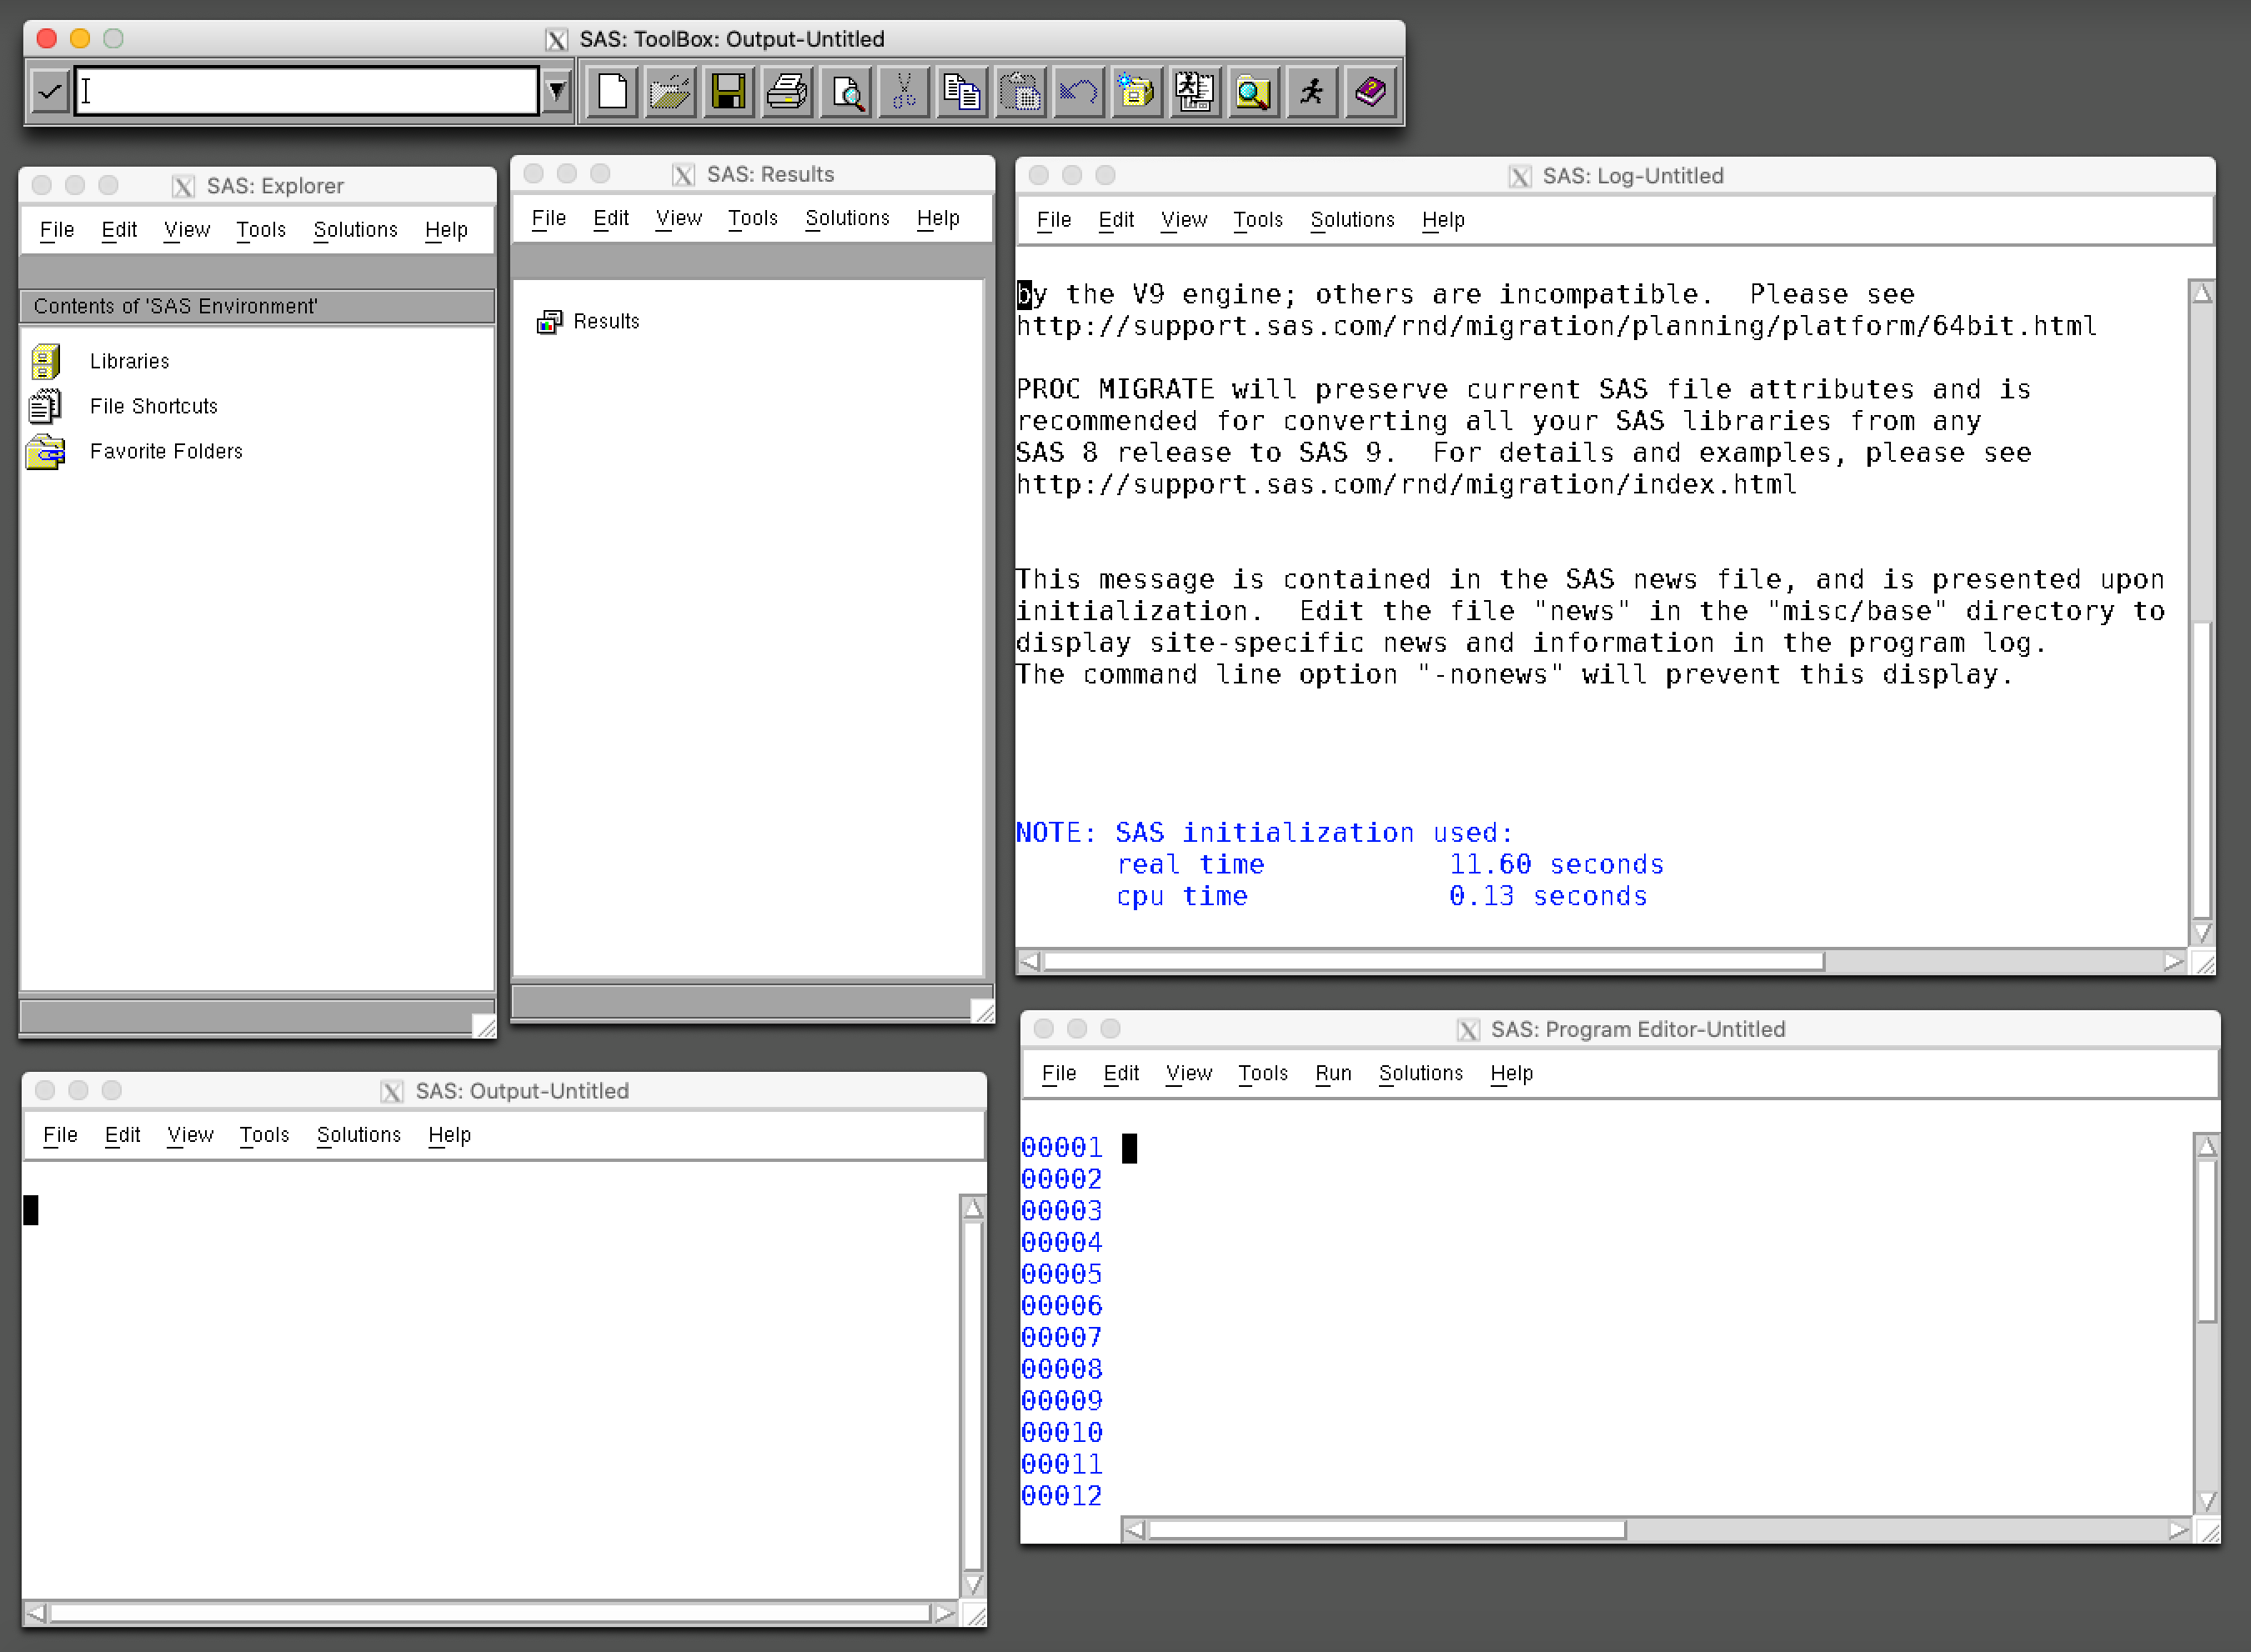Click Log window scroll-right arrow
The width and height of the screenshot is (2251, 1652).
(2173, 961)
